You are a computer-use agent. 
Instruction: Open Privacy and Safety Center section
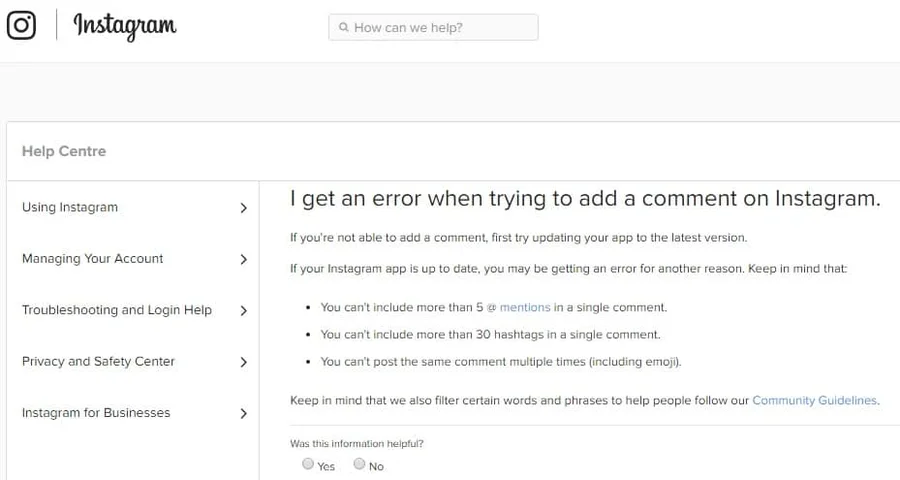click(x=98, y=362)
